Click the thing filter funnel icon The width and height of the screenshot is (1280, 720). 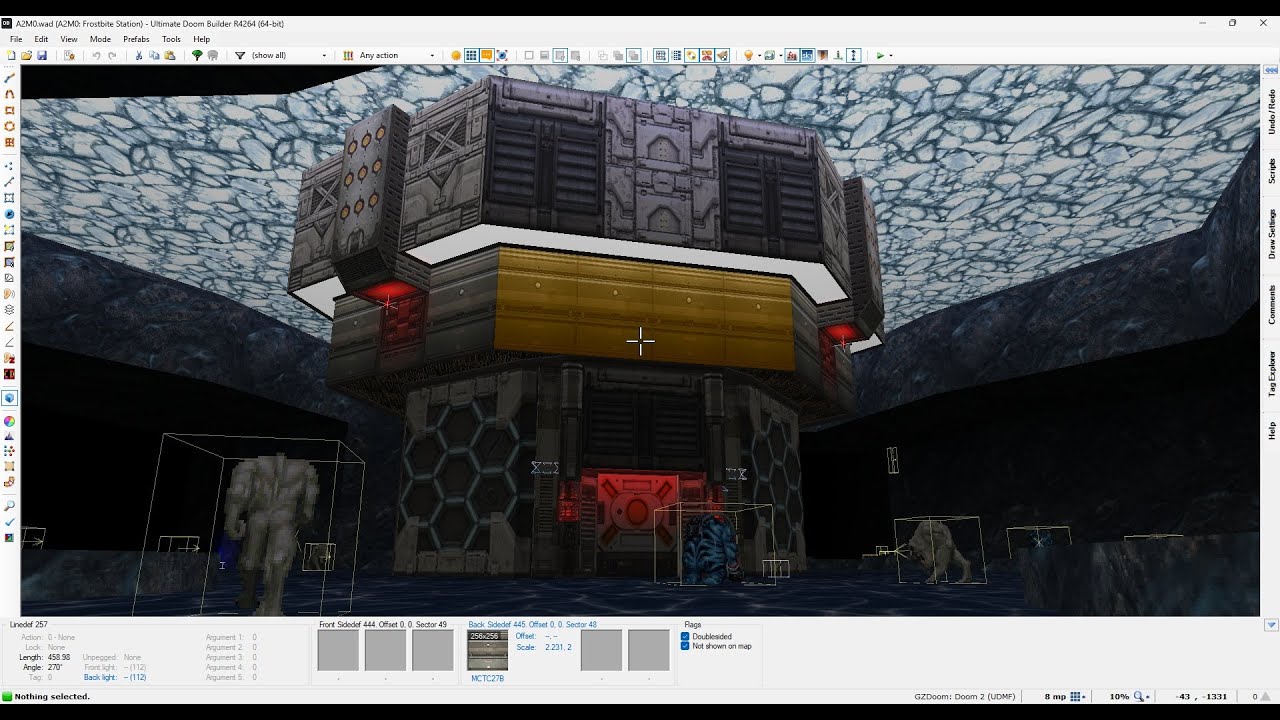(x=240, y=55)
